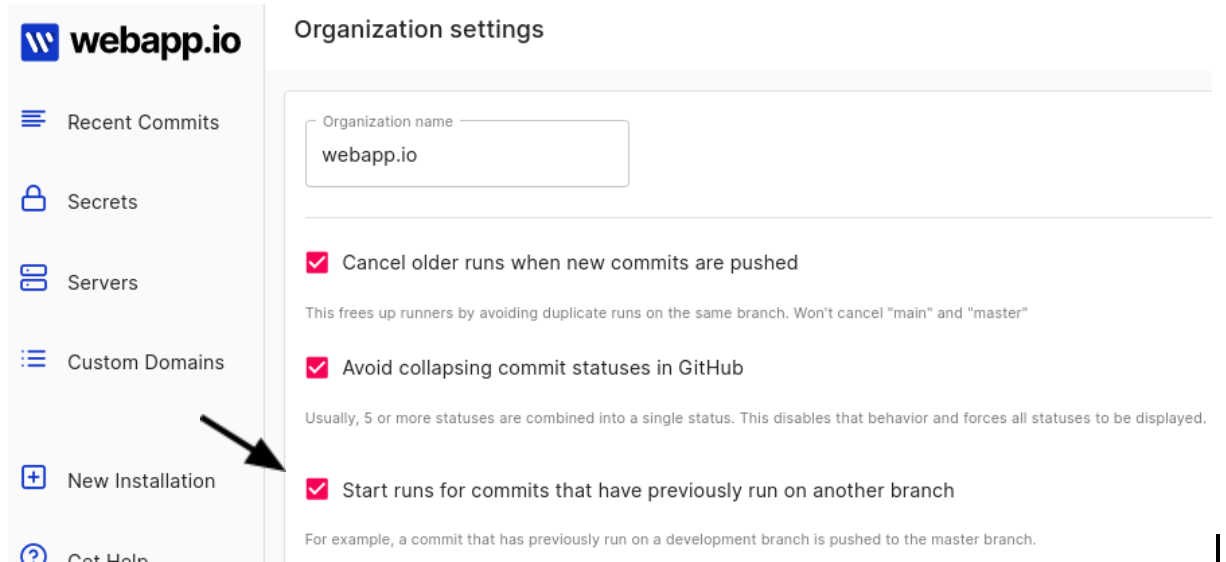Click the Organization name text field
The height and width of the screenshot is (562, 1226).
(x=467, y=154)
